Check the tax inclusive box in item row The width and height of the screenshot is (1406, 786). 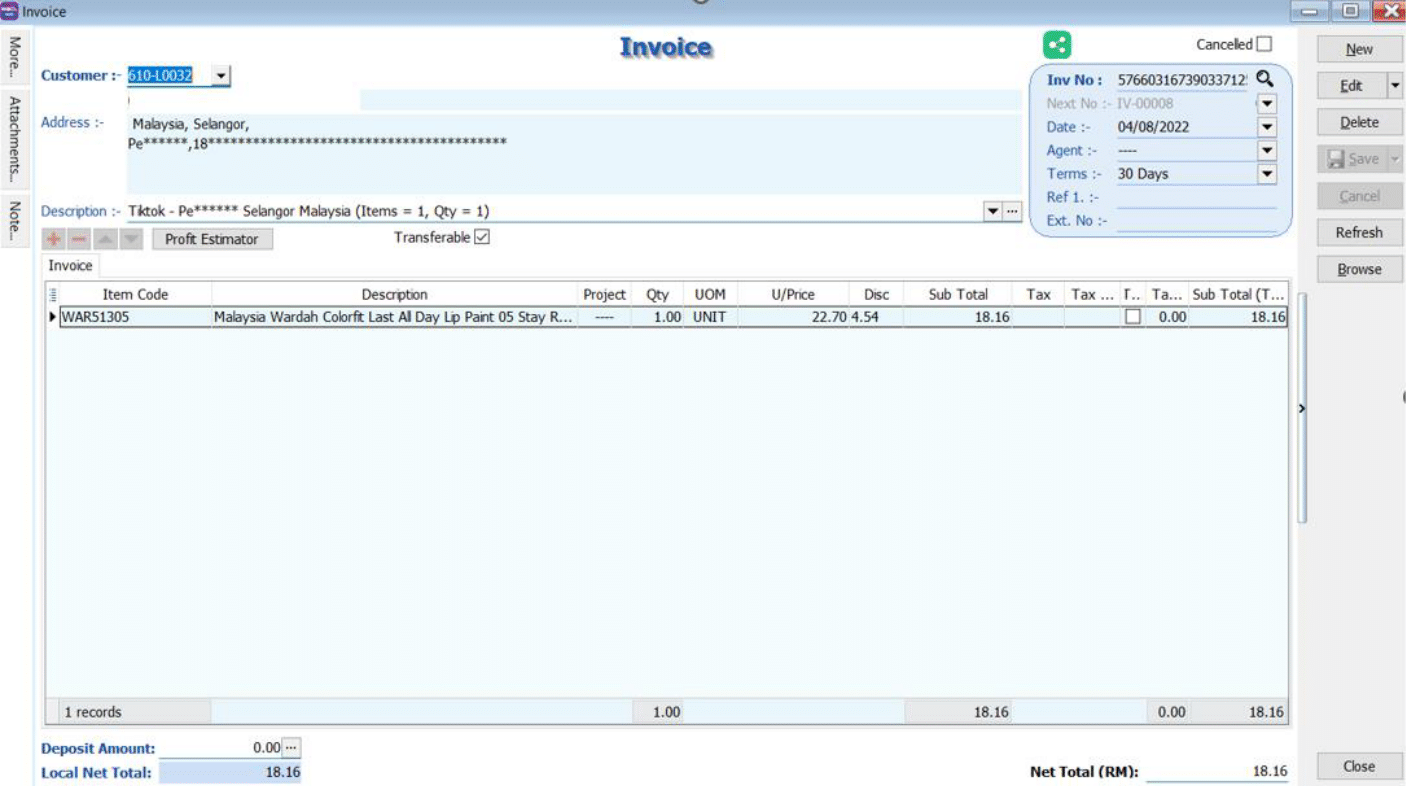point(1133,317)
